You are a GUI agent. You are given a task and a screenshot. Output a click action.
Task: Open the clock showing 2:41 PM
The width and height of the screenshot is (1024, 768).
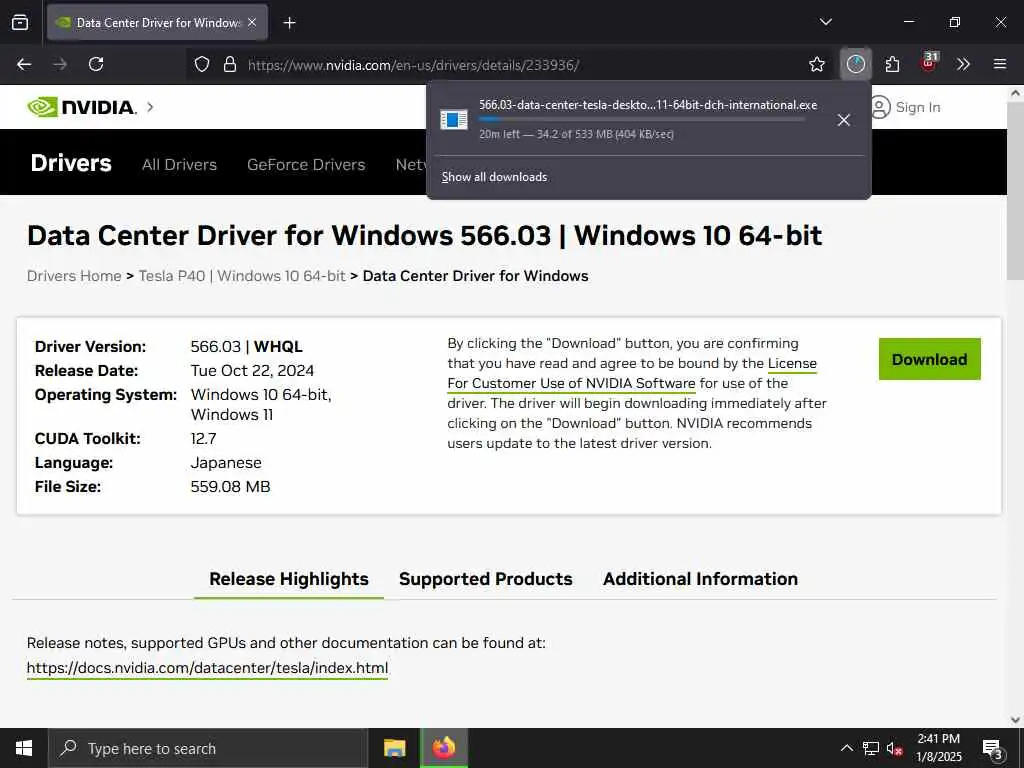[x=938, y=748]
